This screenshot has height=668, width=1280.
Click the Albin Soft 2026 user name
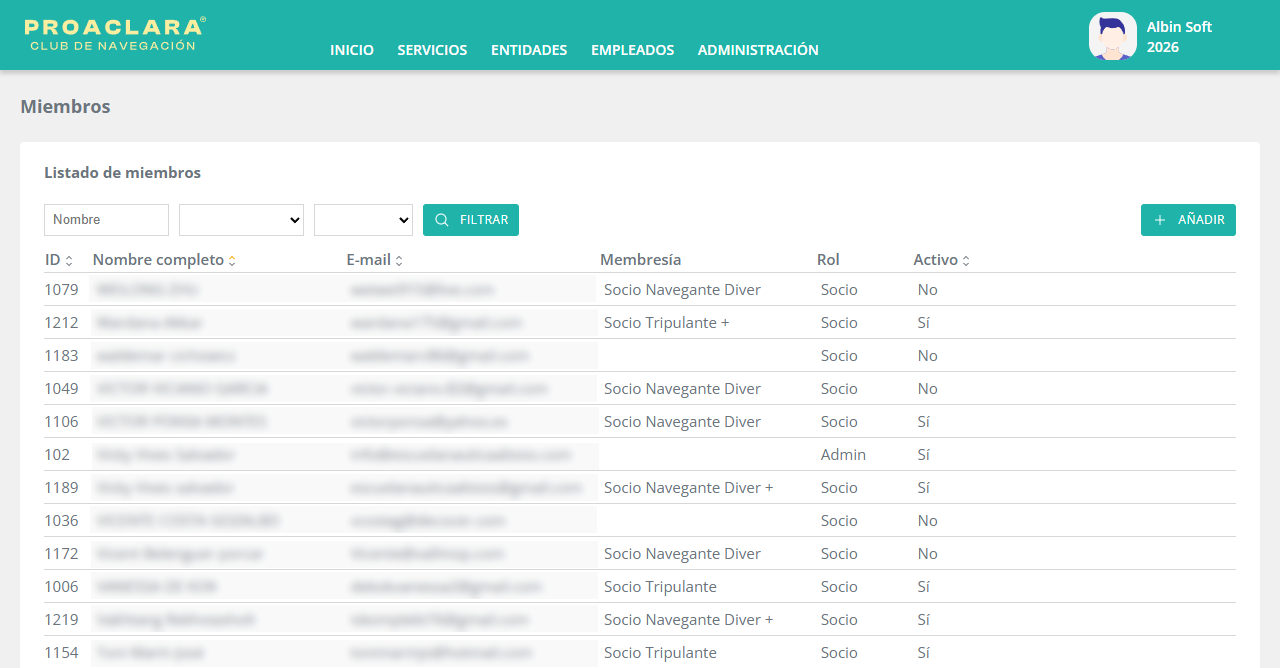coord(1179,37)
